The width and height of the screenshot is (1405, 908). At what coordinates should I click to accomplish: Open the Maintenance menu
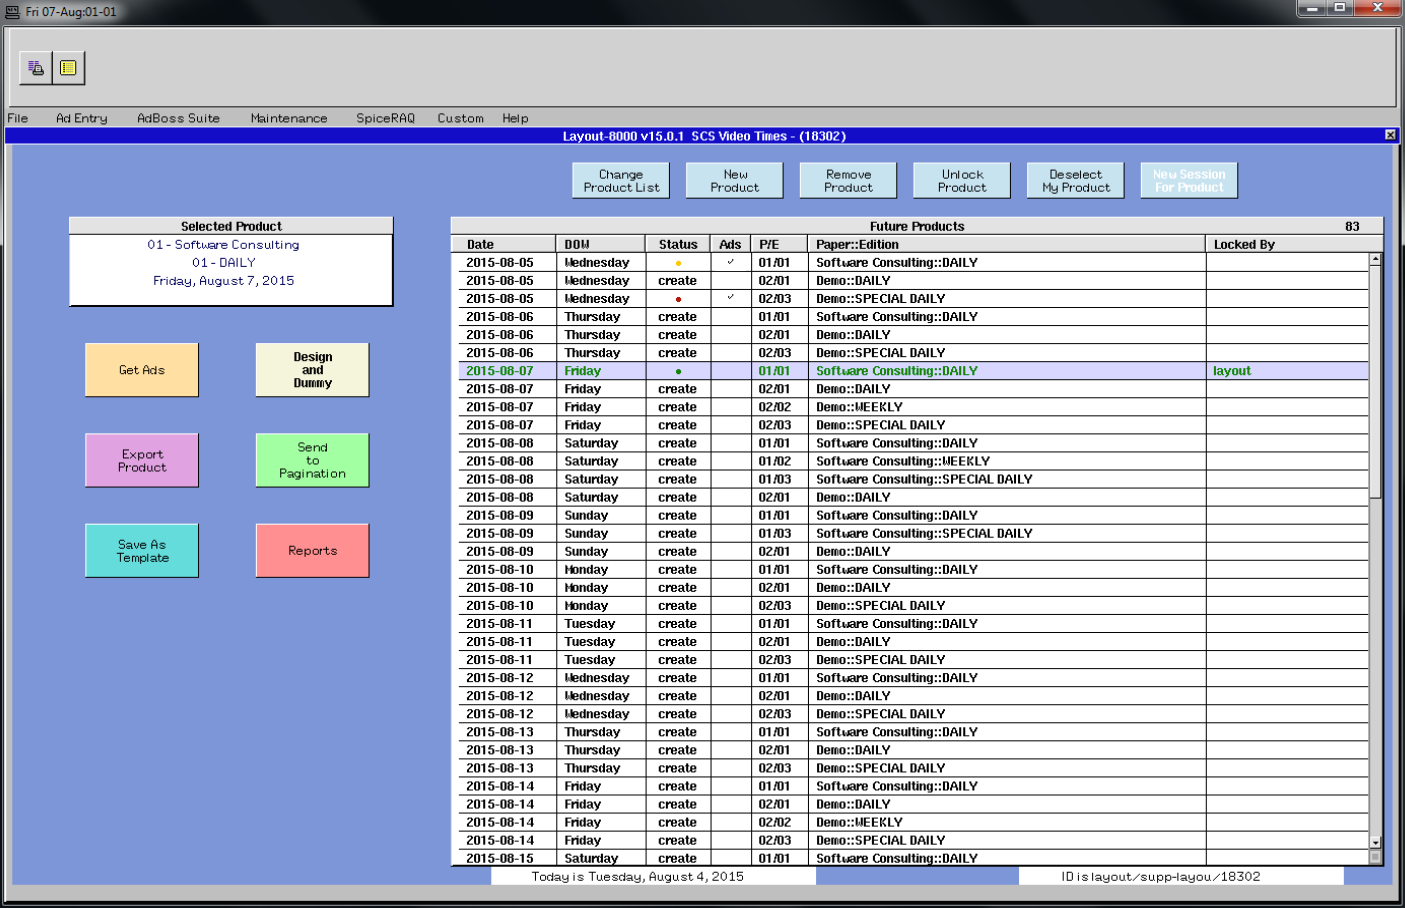tap(288, 118)
